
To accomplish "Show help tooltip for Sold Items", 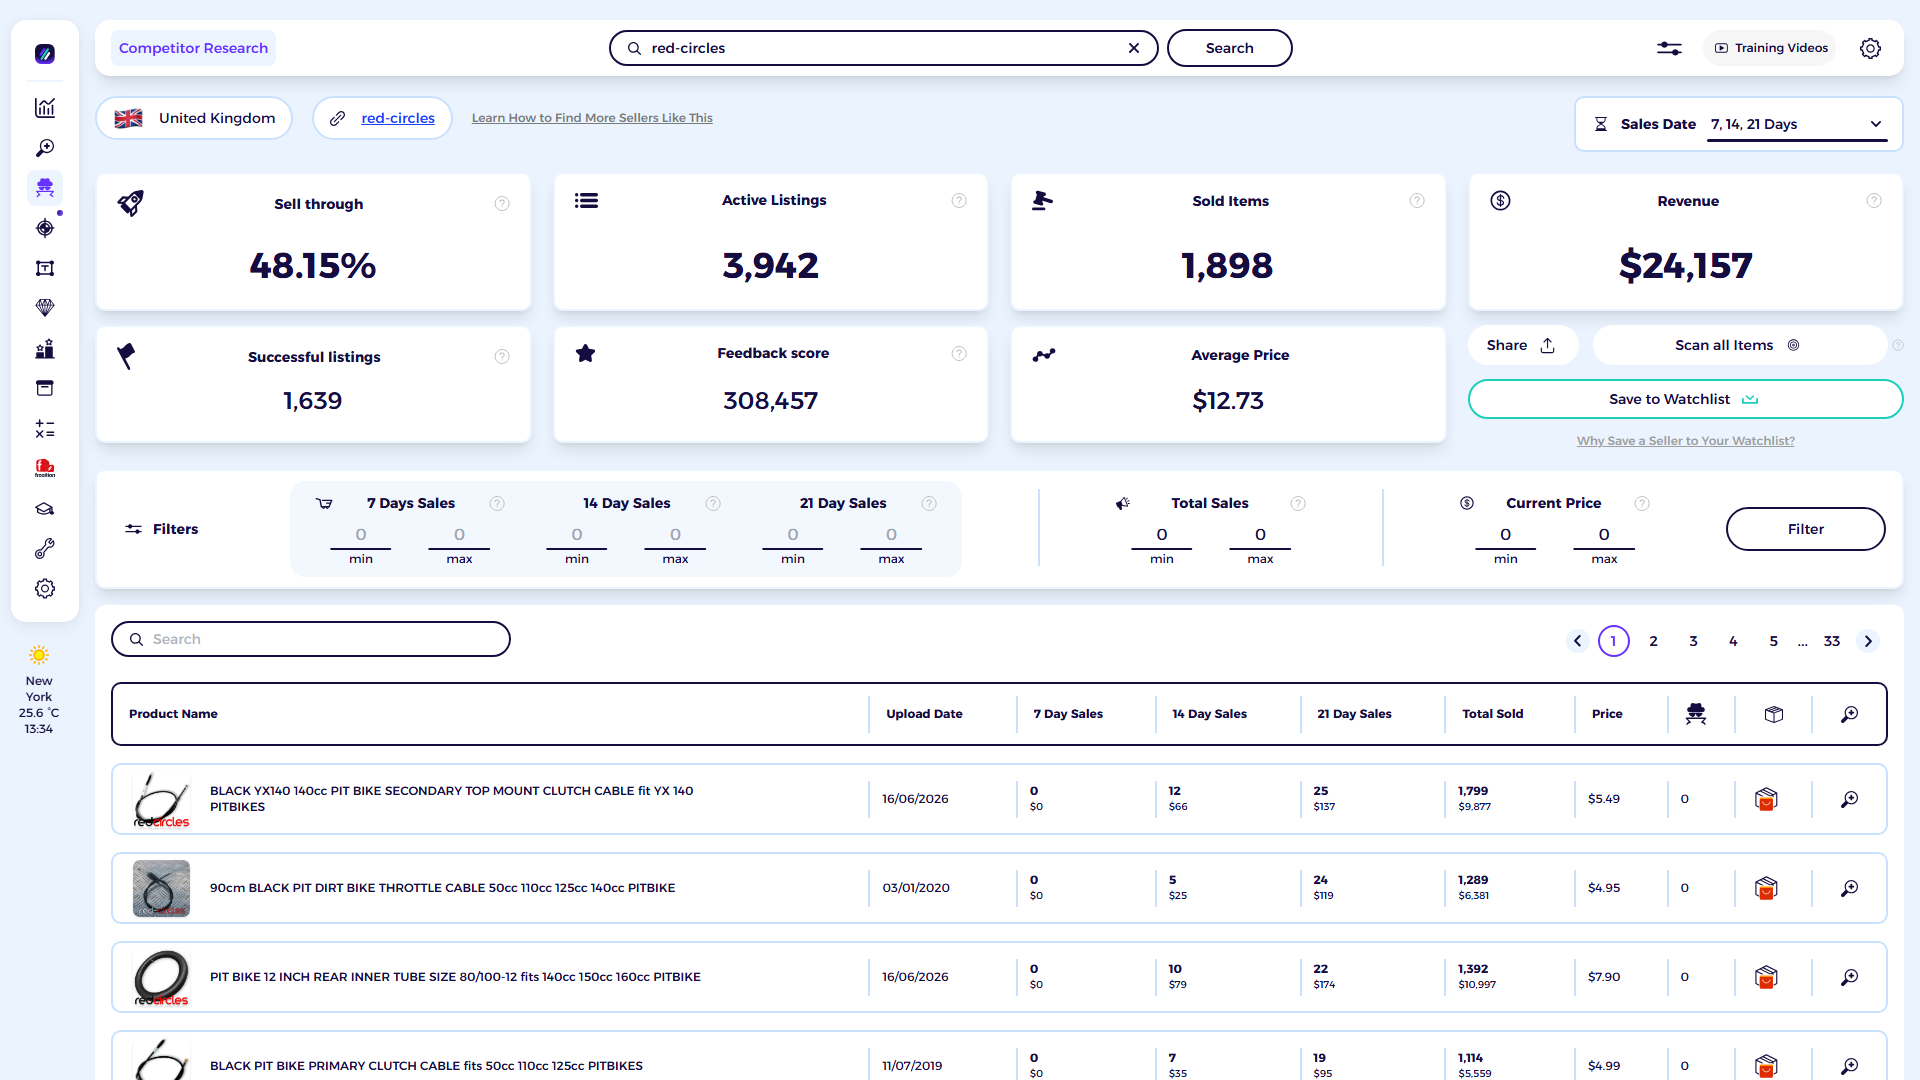I will coord(1417,201).
